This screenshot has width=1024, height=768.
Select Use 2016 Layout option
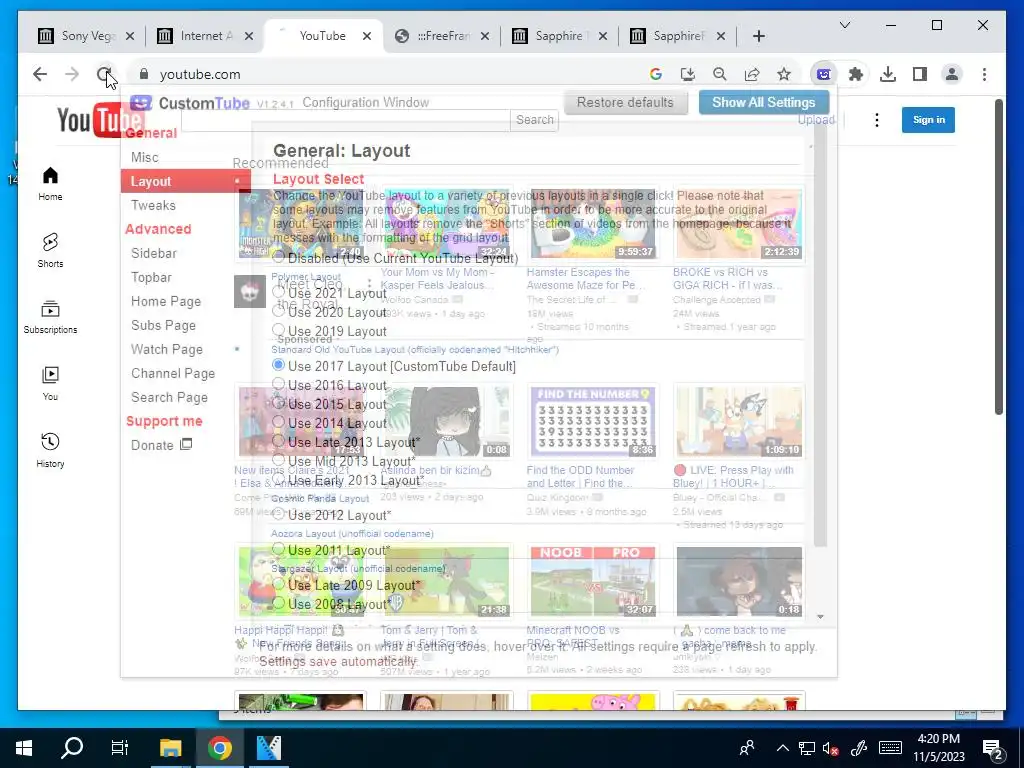point(279,384)
